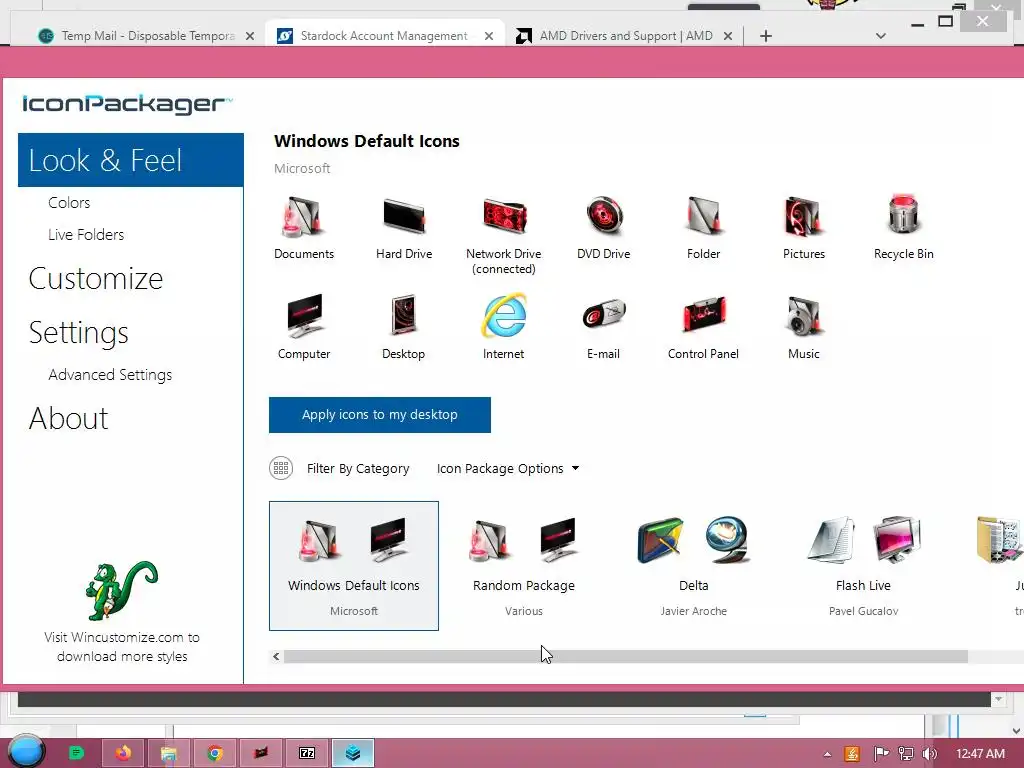Click the package list horizontal scrollbar
The height and width of the screenshot is (768, 1024).
[625, 656]
